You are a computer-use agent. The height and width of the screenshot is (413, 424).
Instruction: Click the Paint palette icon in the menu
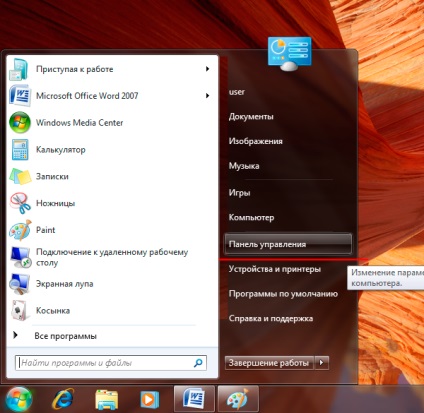pos(20,230)
